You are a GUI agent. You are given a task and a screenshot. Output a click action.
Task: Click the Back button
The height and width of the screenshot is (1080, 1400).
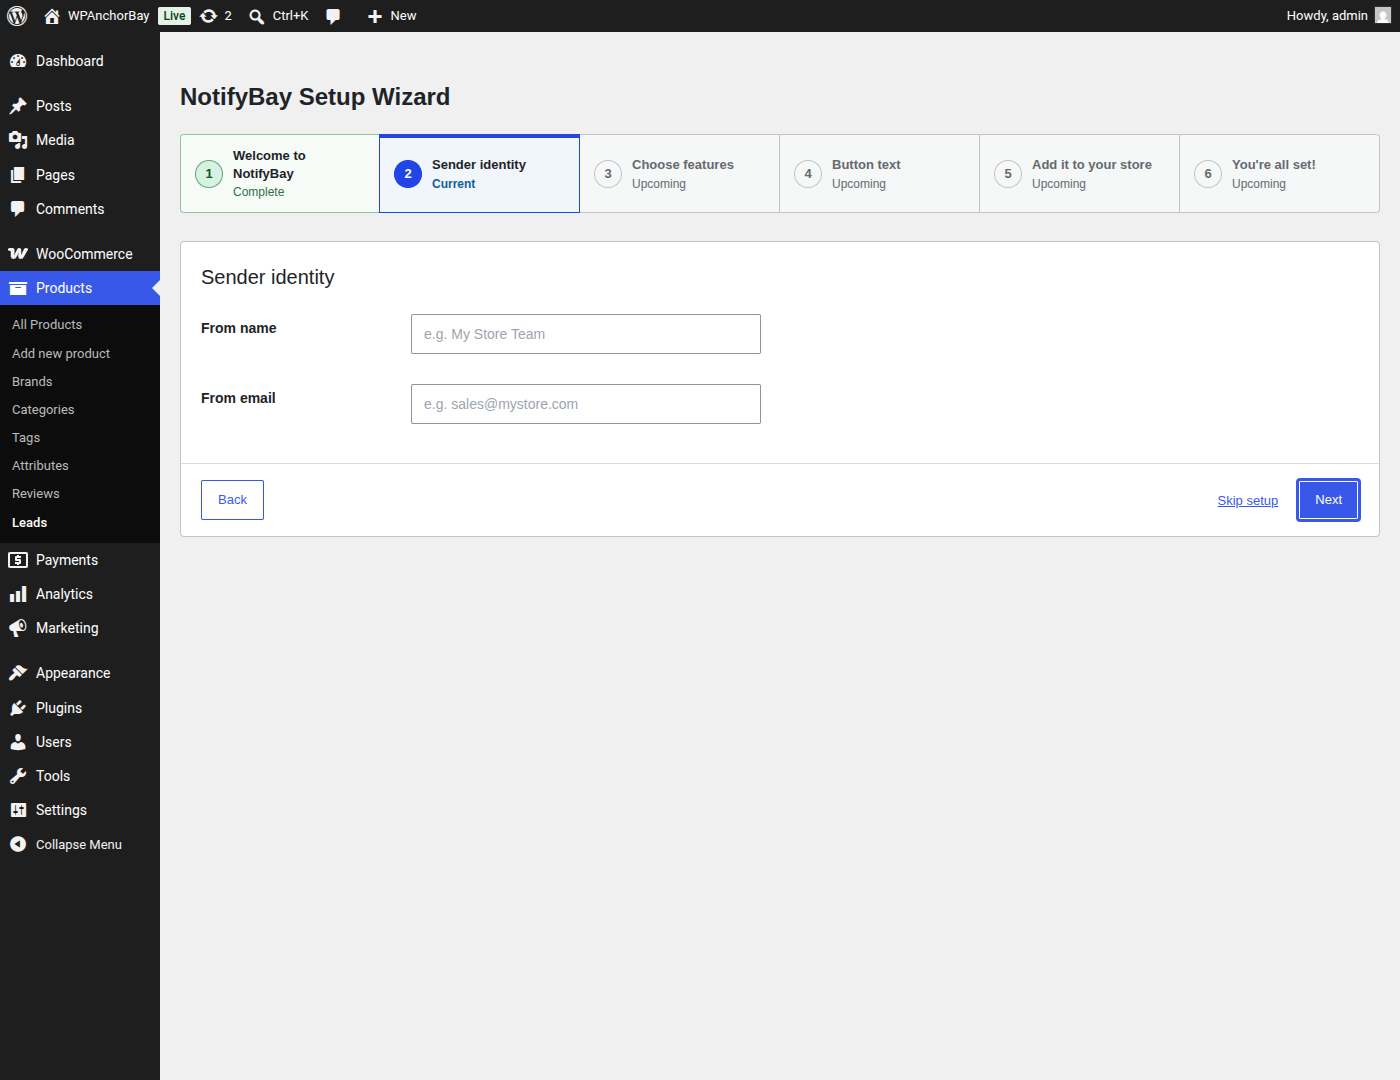tap(232, 500)
